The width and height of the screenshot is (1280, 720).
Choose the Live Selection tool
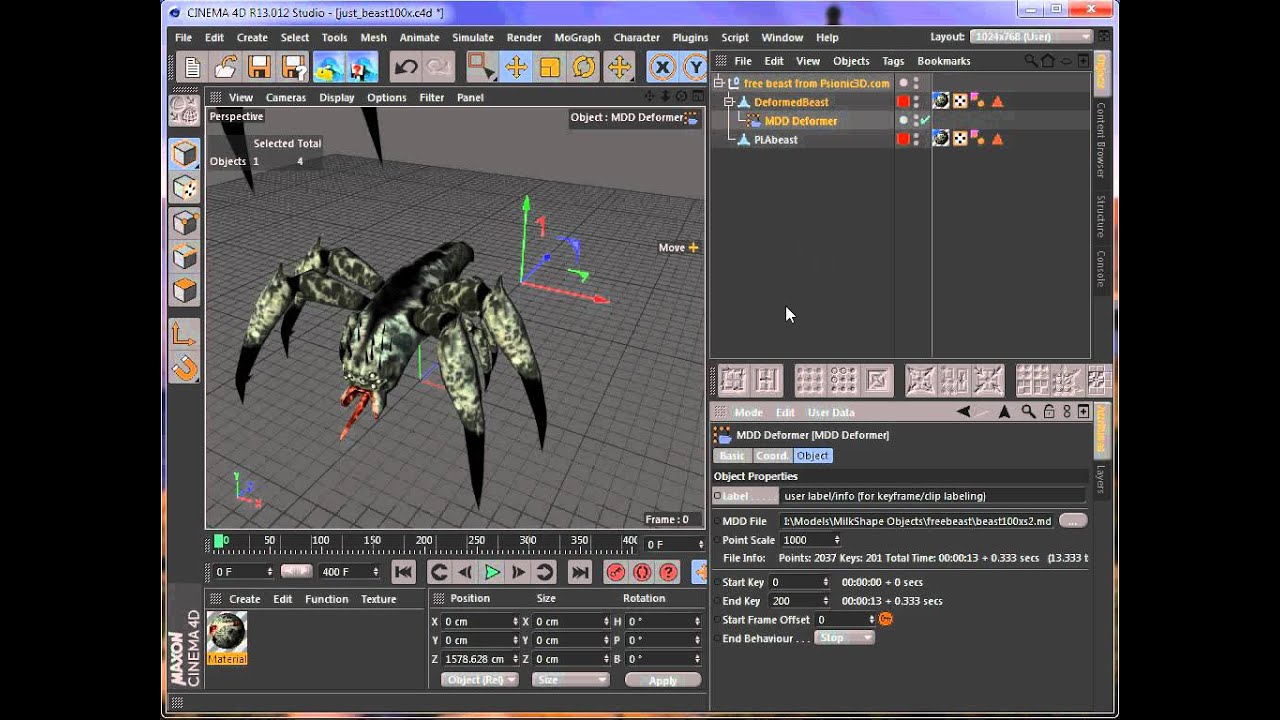(x=482, y=67)
